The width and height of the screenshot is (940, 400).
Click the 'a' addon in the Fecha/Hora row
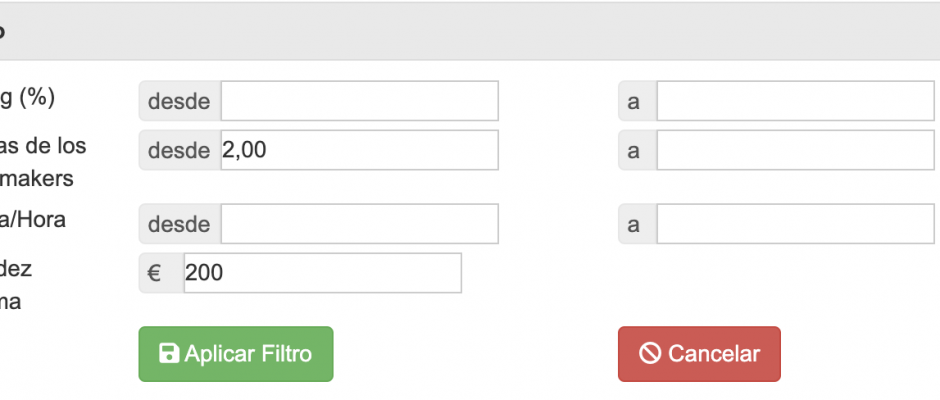[x=638, y=224]
